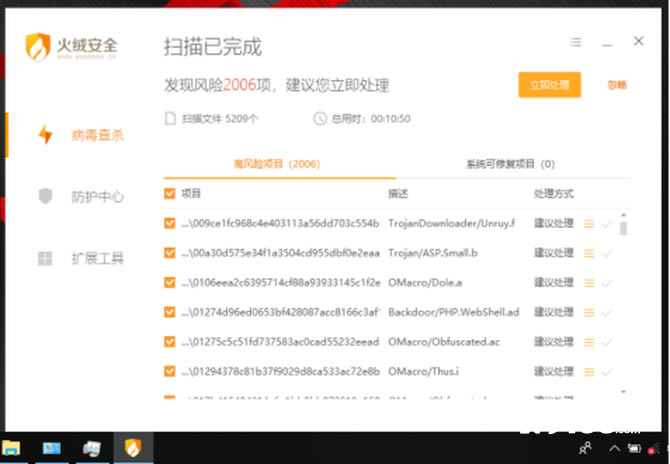Uncheck the 01294378c81b37f9... row checkbox
The height and width of the screenshot is (464, 670).
click(x=170, y=371)
